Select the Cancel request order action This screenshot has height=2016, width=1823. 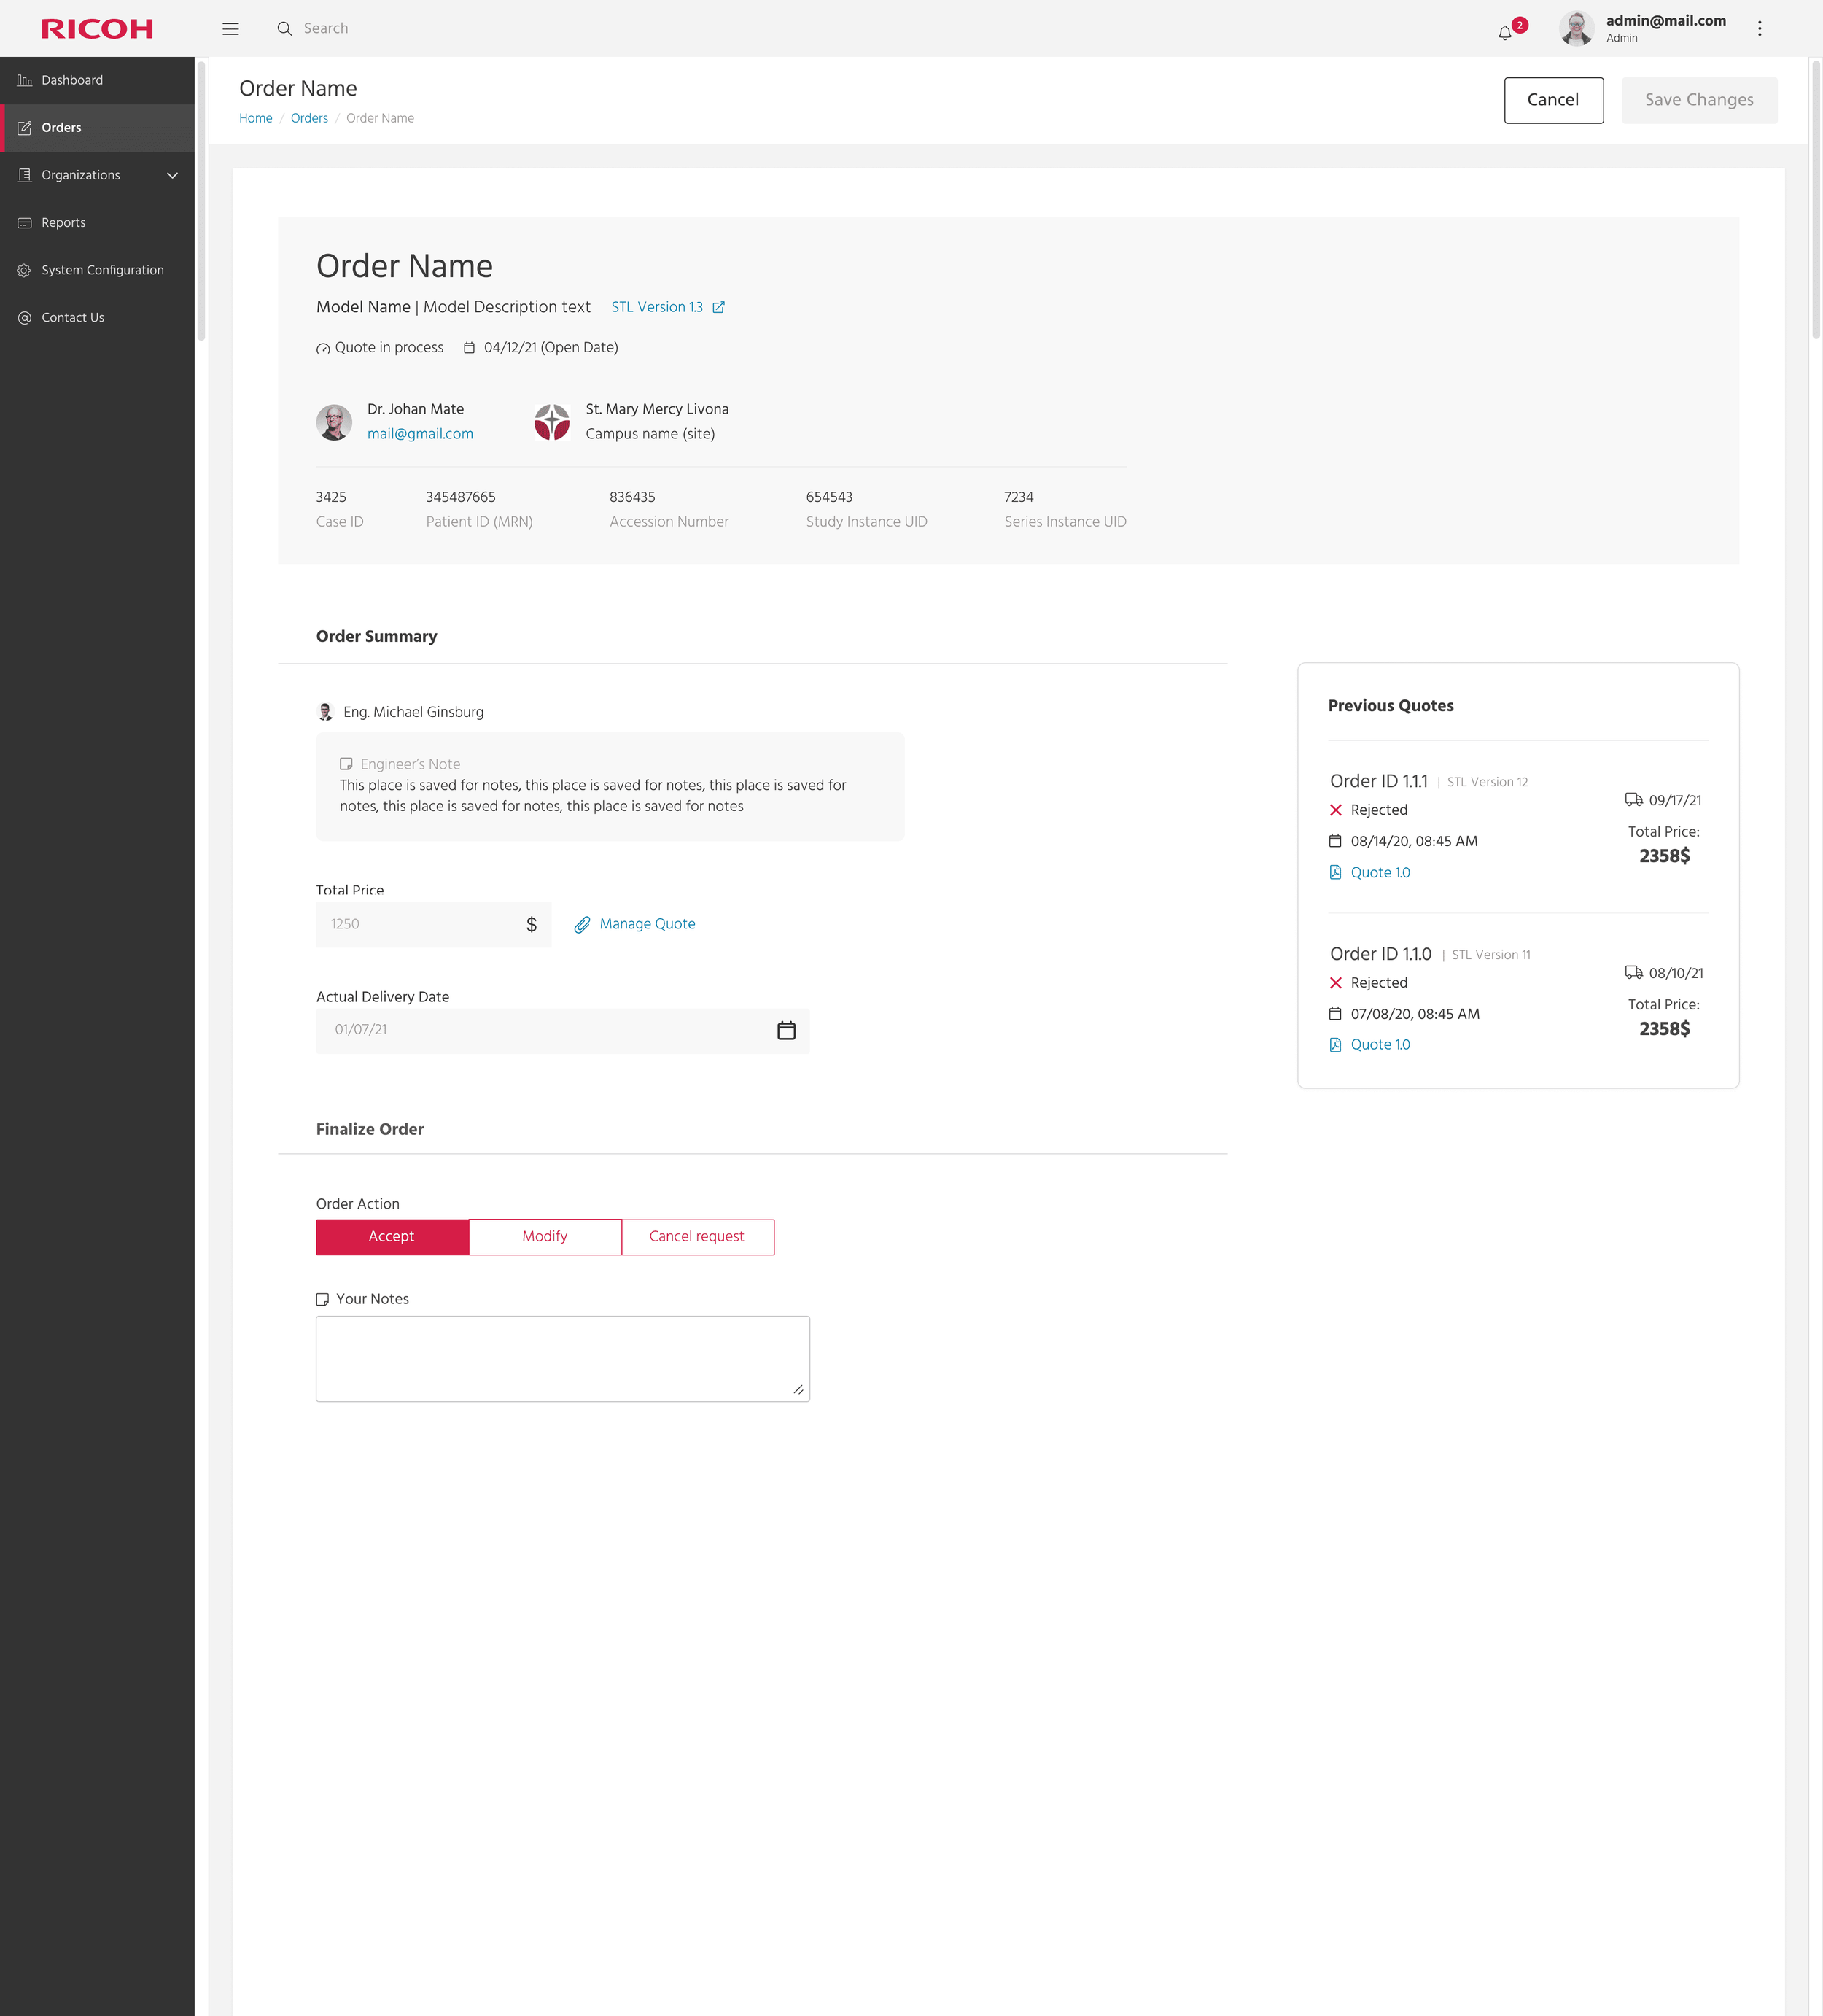(697, 1237)
